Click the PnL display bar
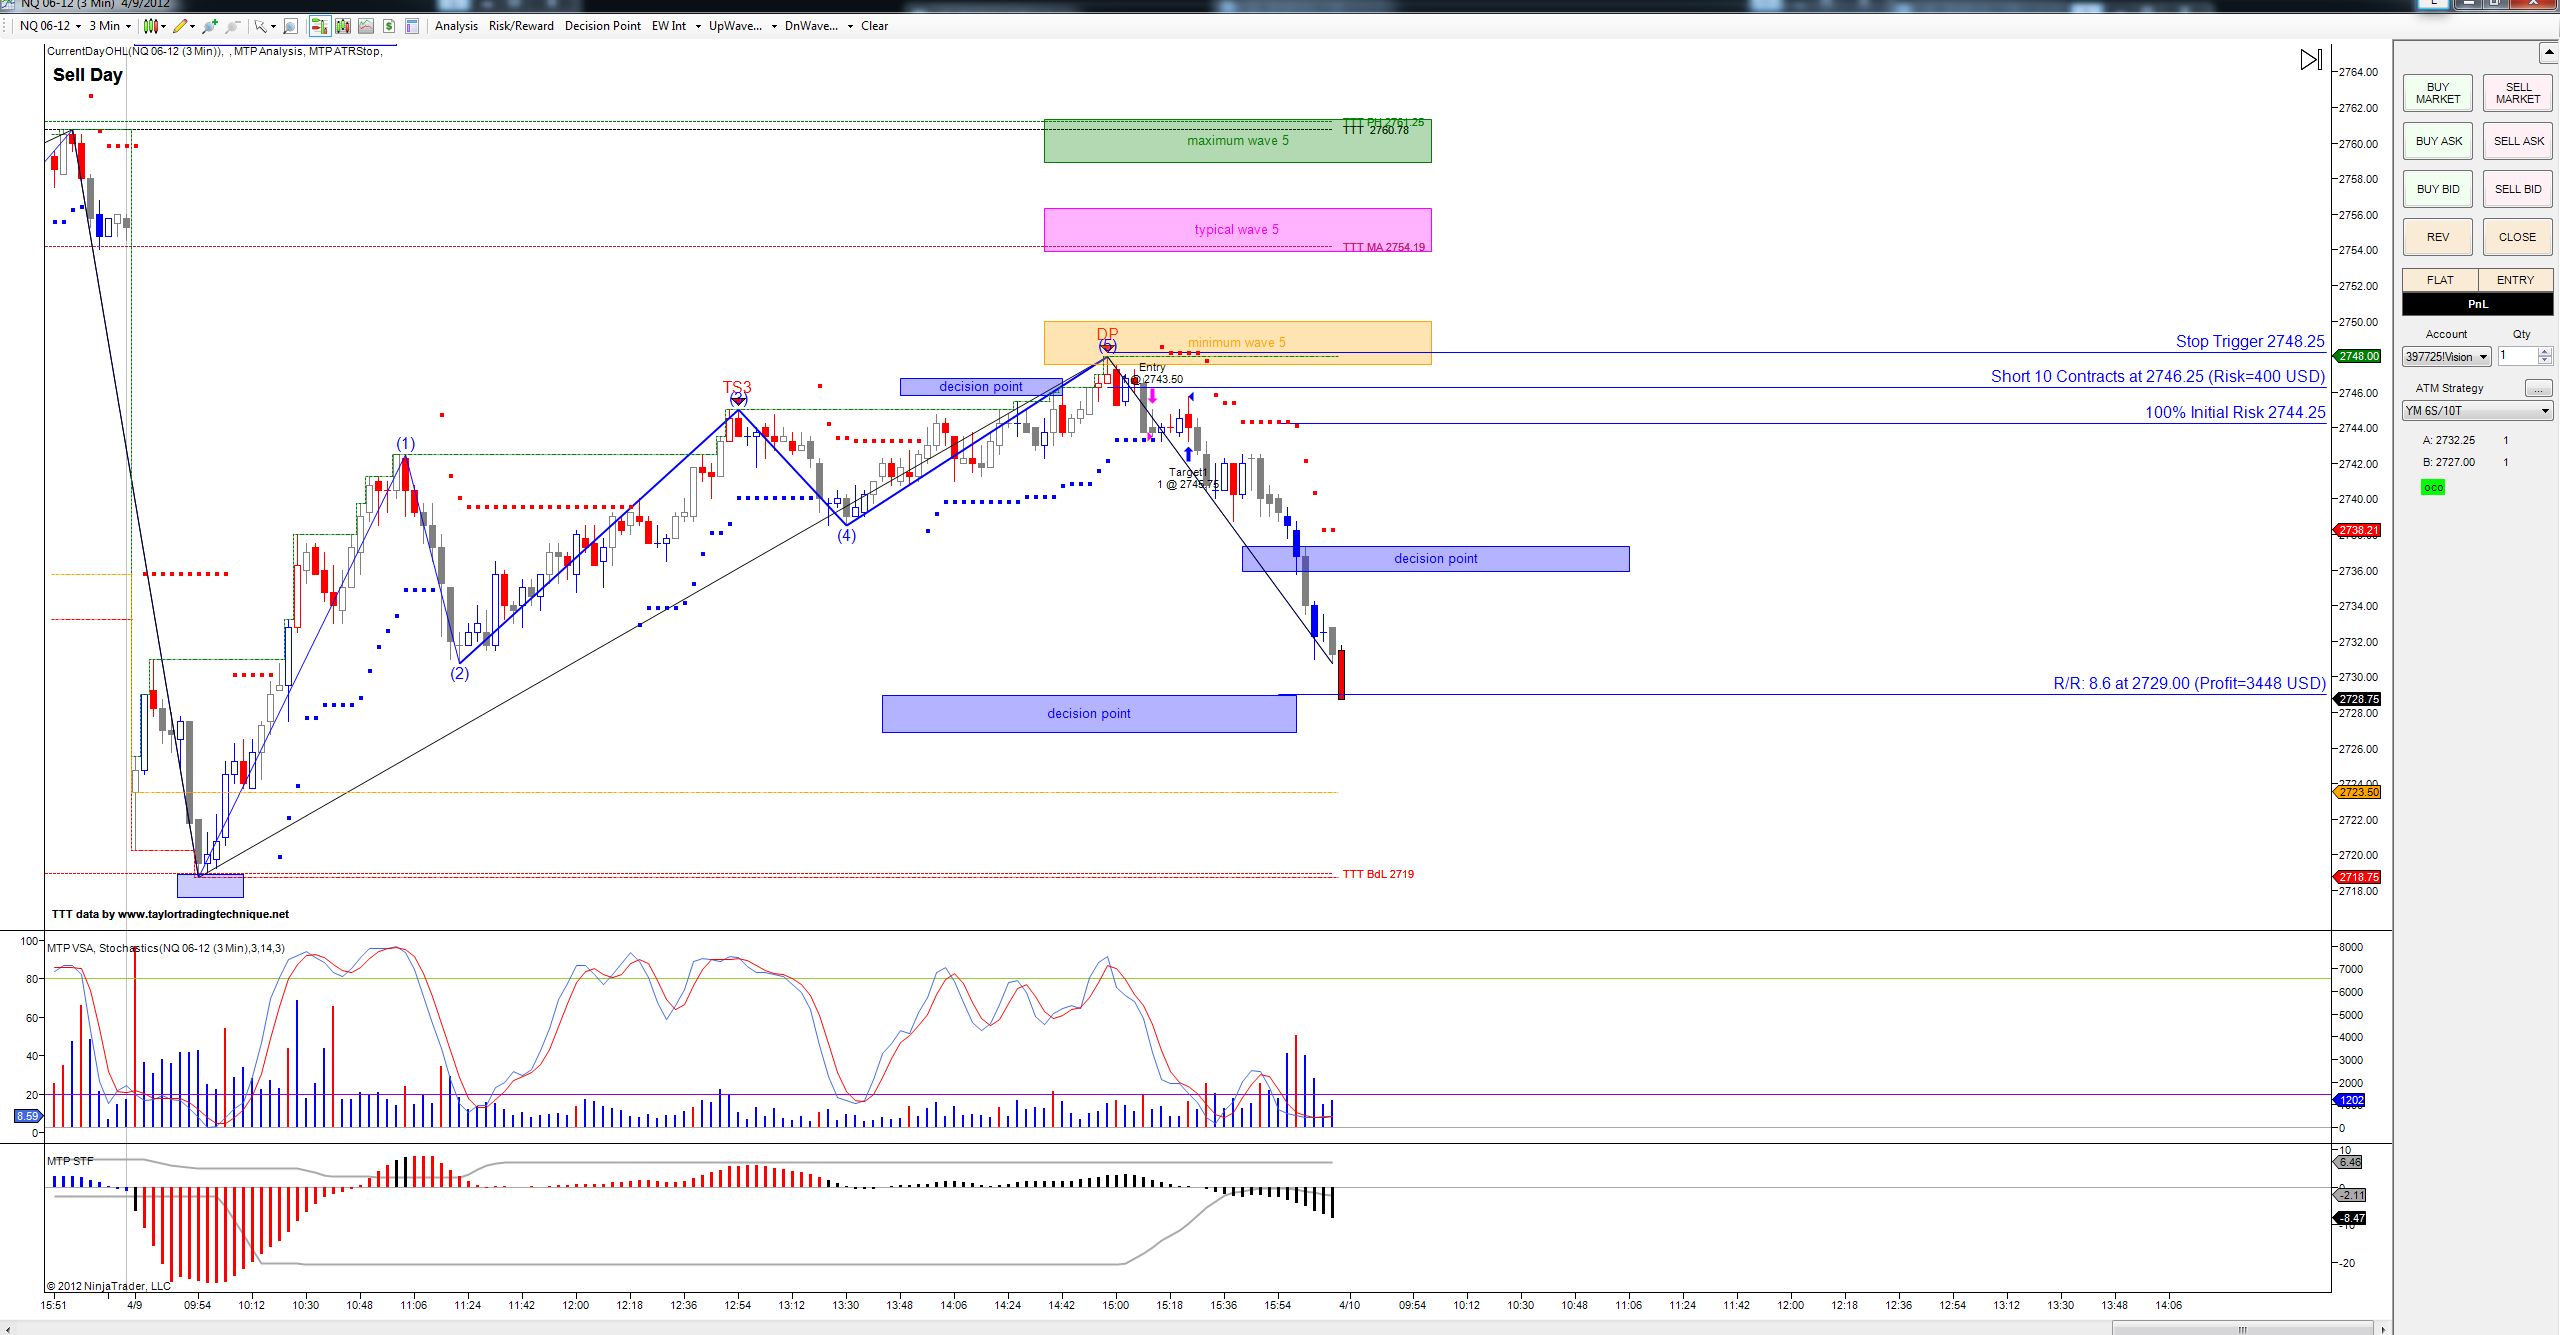The width and height of the screenshot is (2560, 1335). pos(2478,304)
